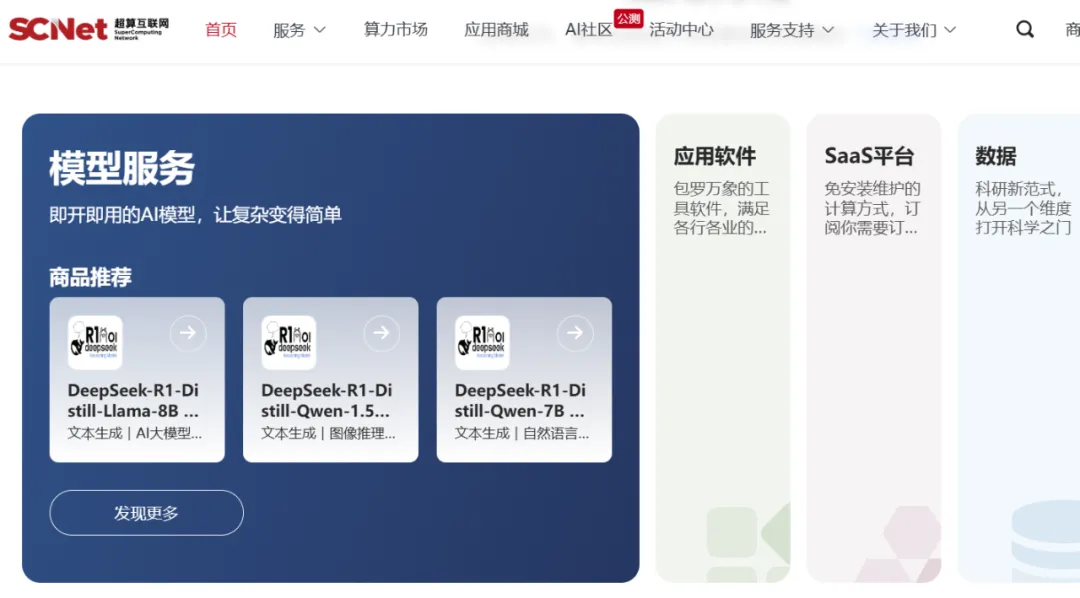Screen dimensions: 1080x598
Task: Click DeepSeek logo on the Llama-8B card
Action: pos(95,343)
